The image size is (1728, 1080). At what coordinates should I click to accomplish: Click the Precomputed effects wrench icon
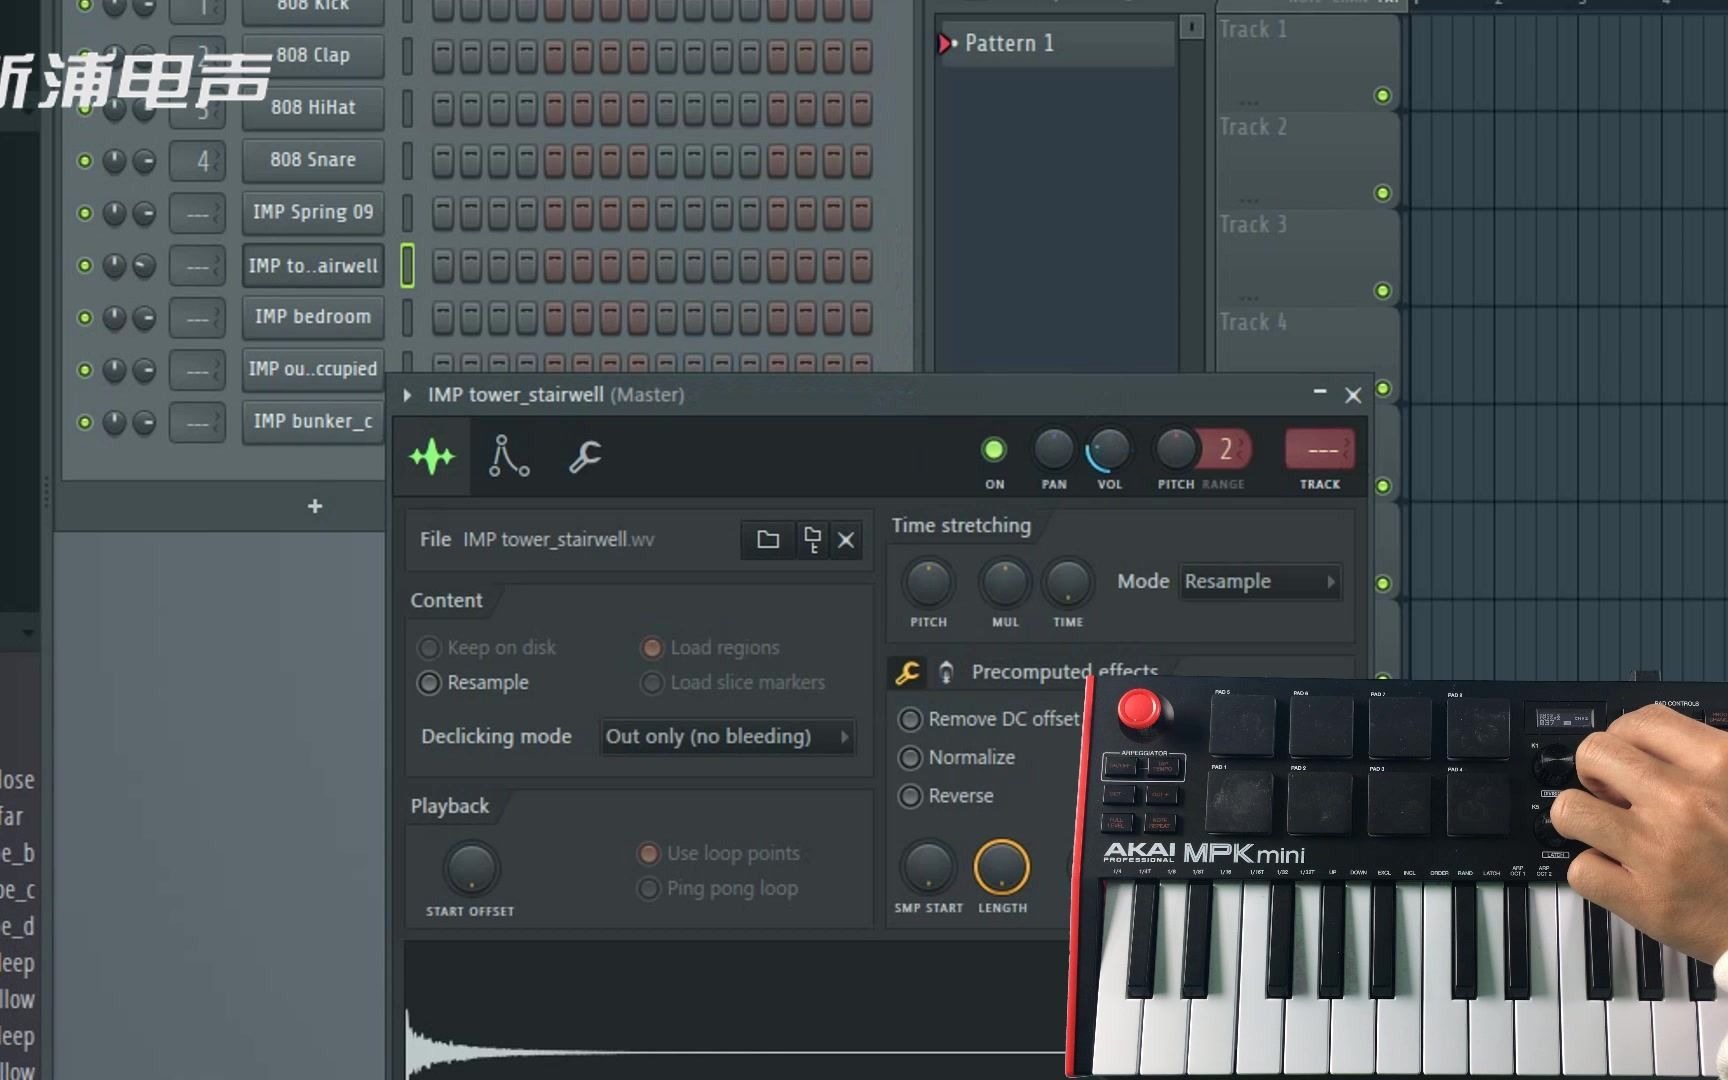pos(907,673)
